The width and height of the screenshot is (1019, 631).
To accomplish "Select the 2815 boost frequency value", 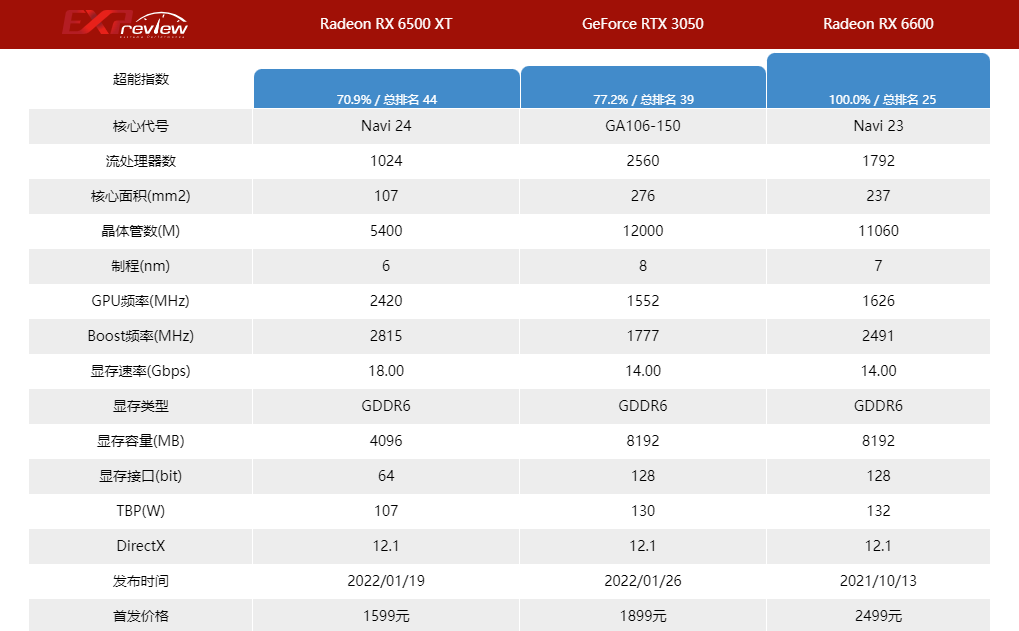I will (386, 337).
